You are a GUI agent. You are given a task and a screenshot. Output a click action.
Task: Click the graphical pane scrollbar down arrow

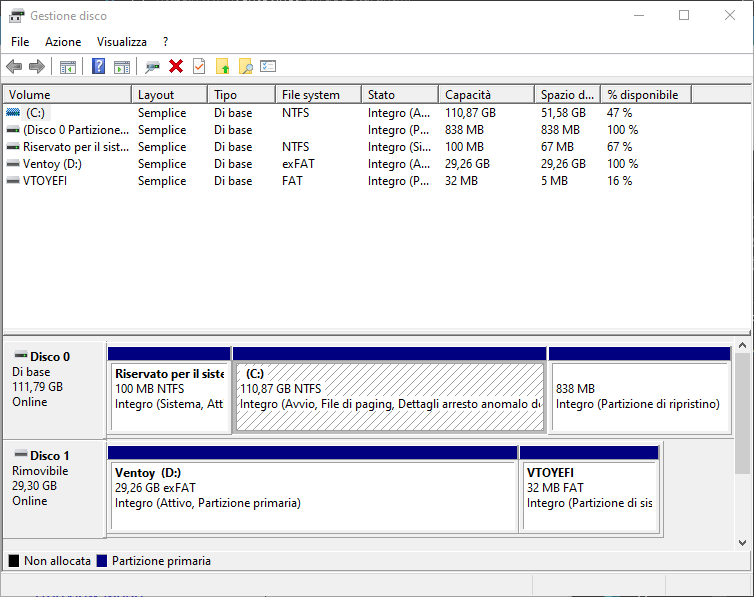(742, 543)
